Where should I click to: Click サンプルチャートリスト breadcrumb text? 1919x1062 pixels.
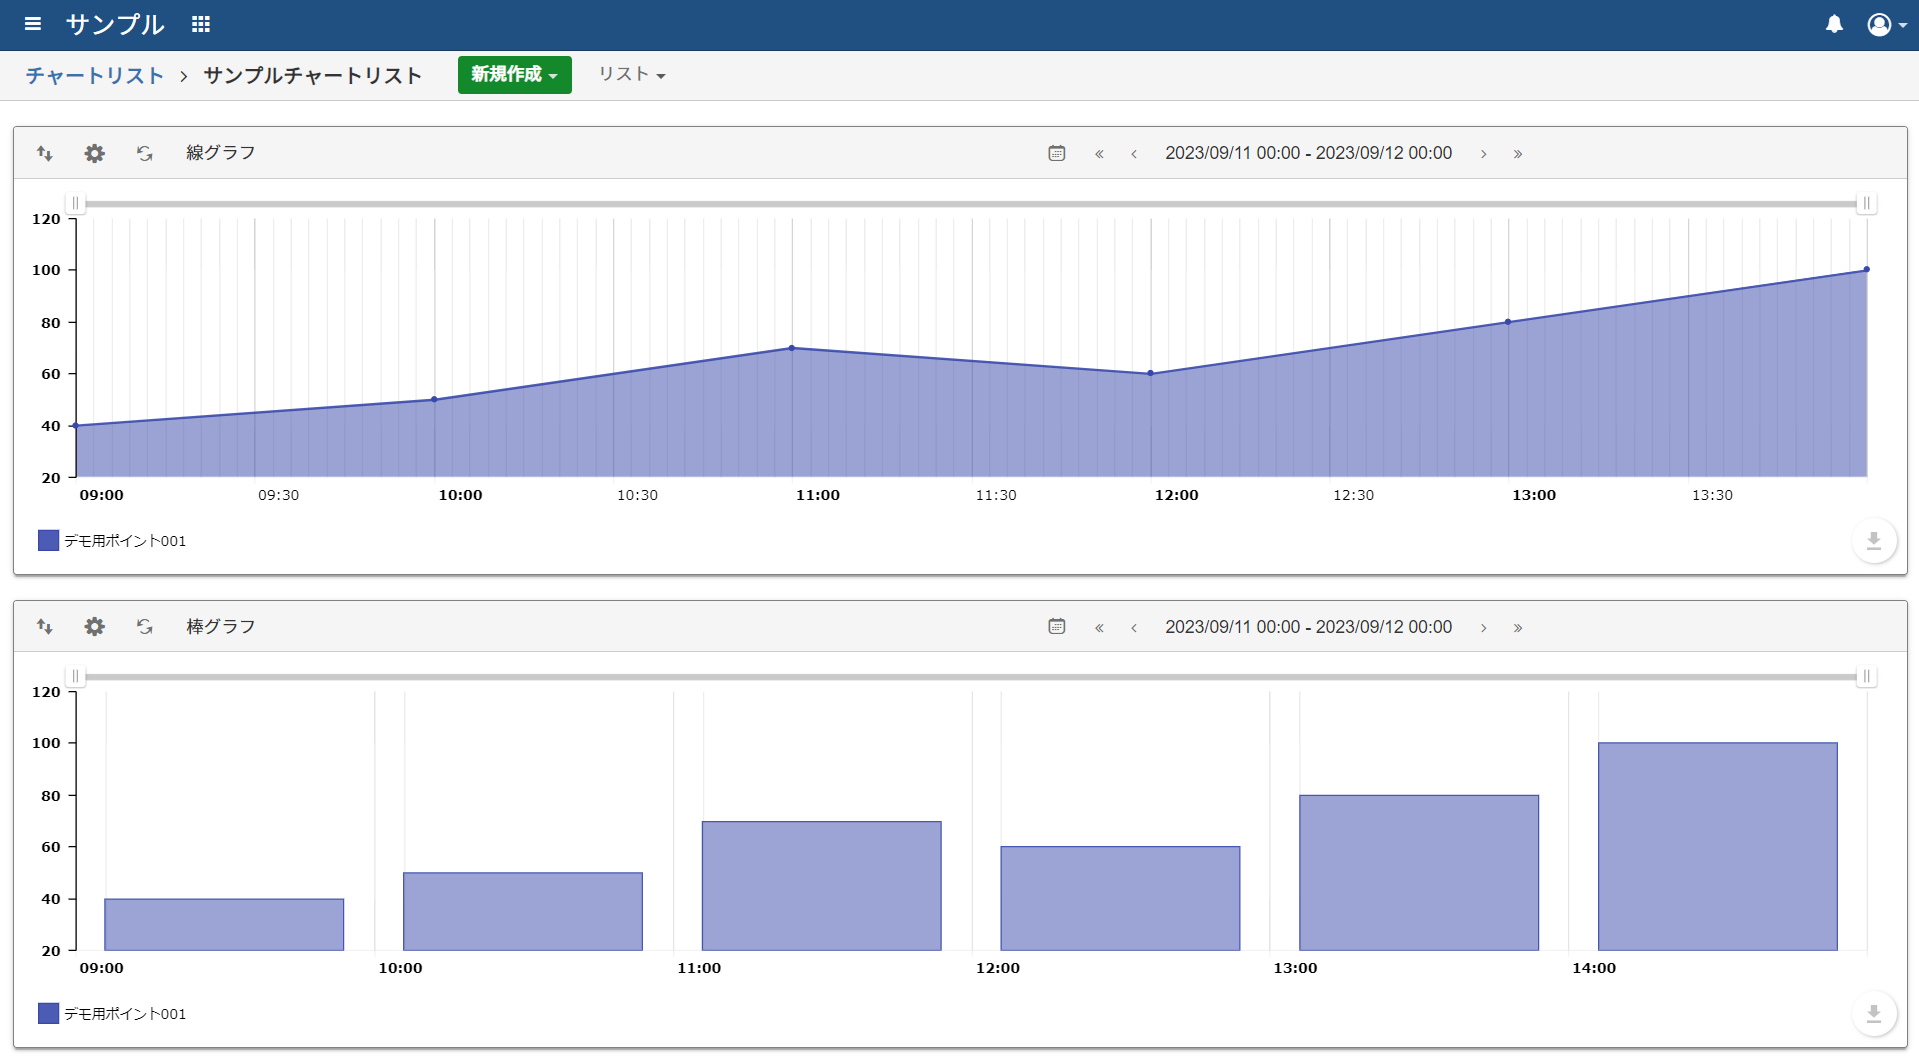coord(313,75)
